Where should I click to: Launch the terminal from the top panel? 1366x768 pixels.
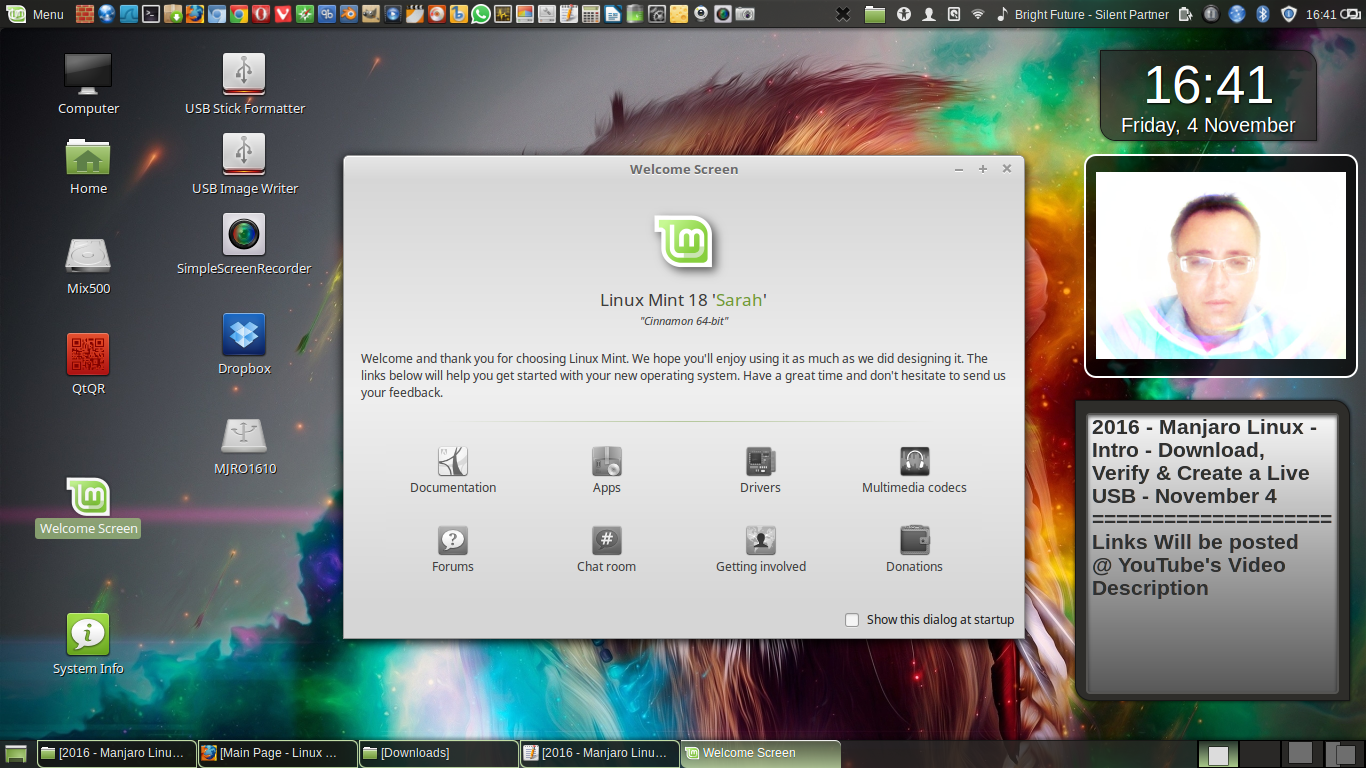pyautogui.click(x=151, y=14)
